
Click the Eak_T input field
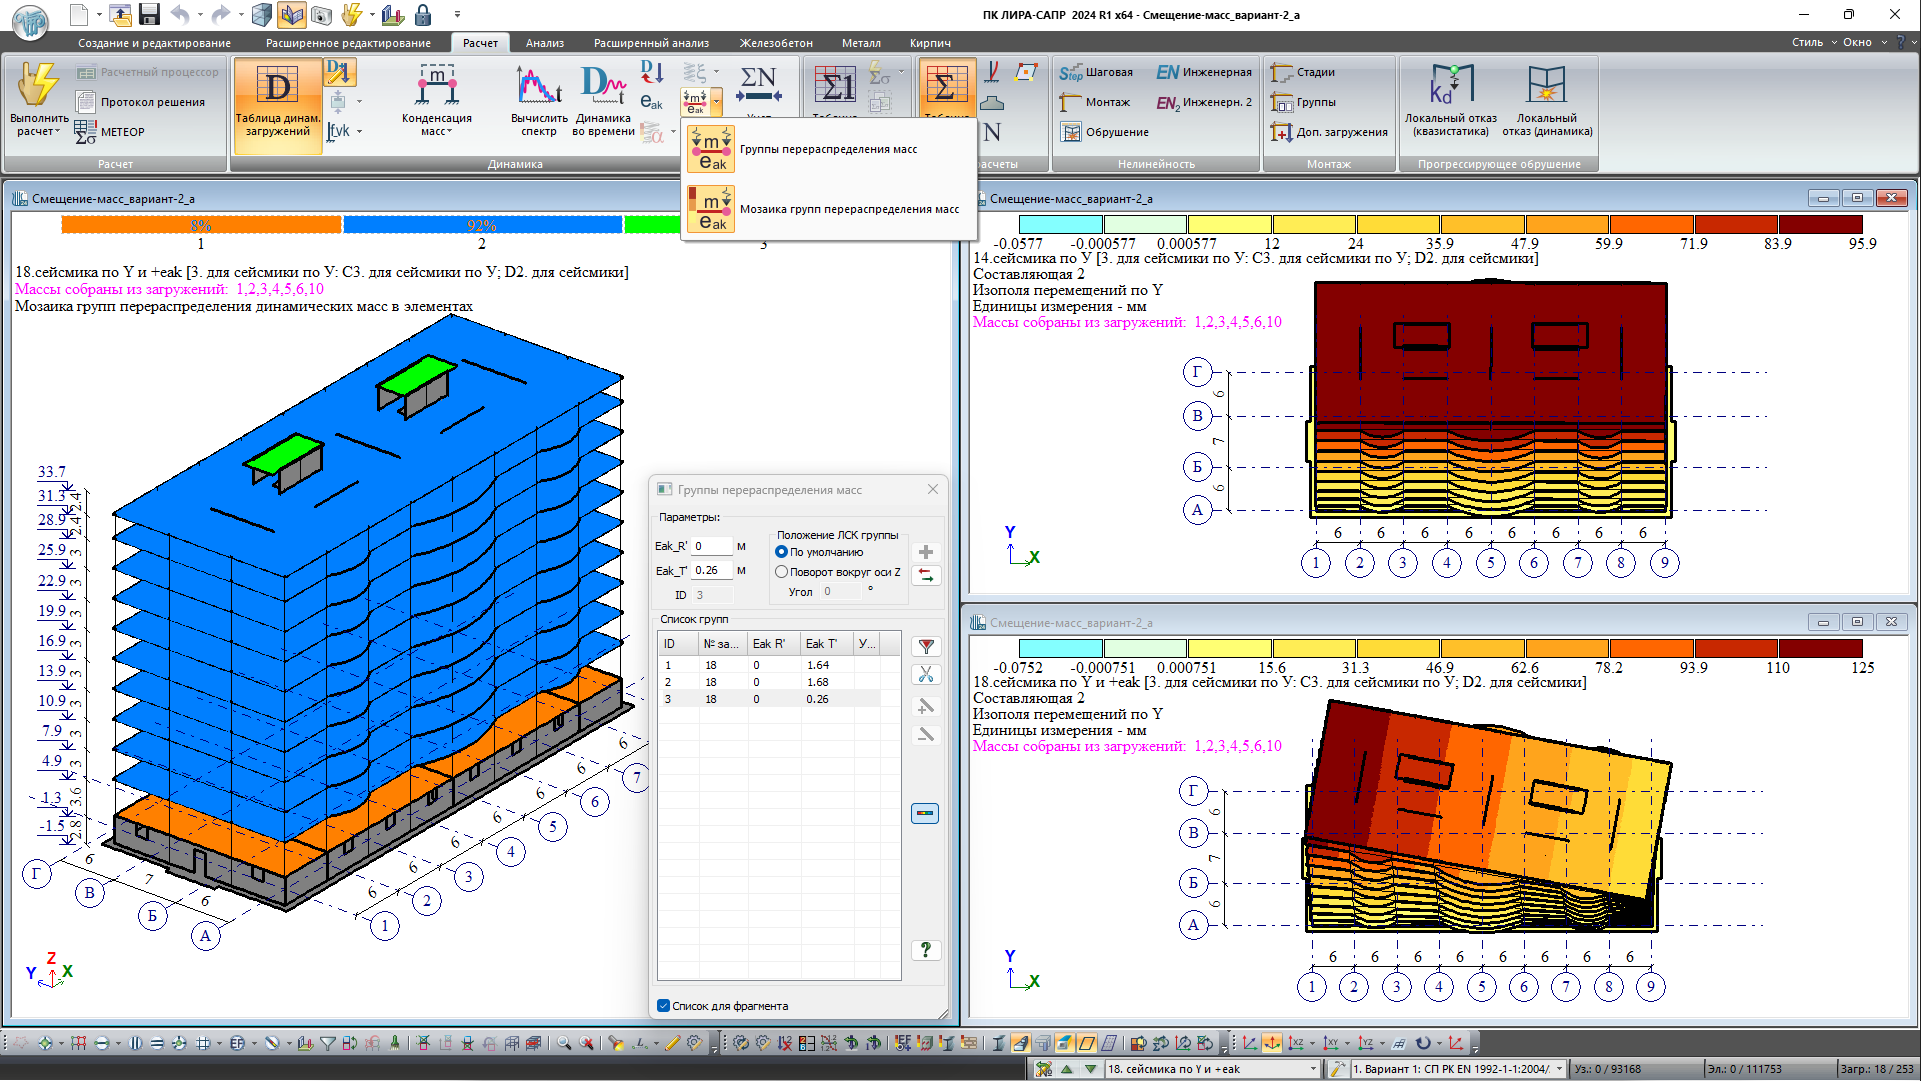(x=712, y=570)
